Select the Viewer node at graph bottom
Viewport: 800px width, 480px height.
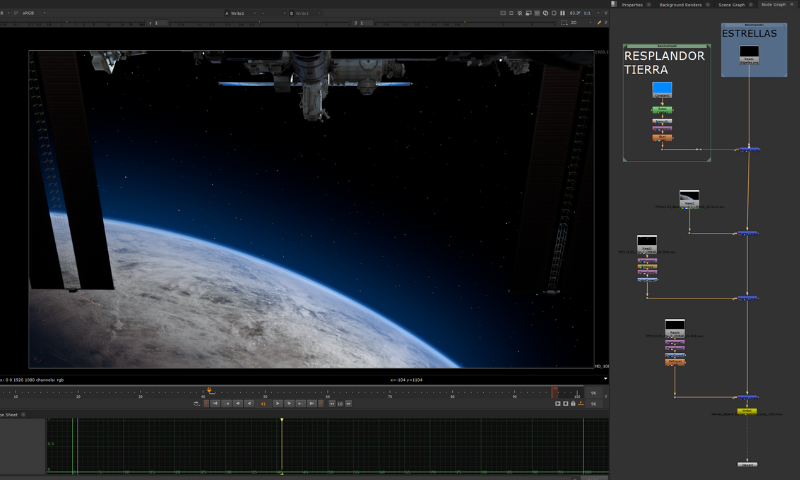pyautogui.click(x=747, y=464)
